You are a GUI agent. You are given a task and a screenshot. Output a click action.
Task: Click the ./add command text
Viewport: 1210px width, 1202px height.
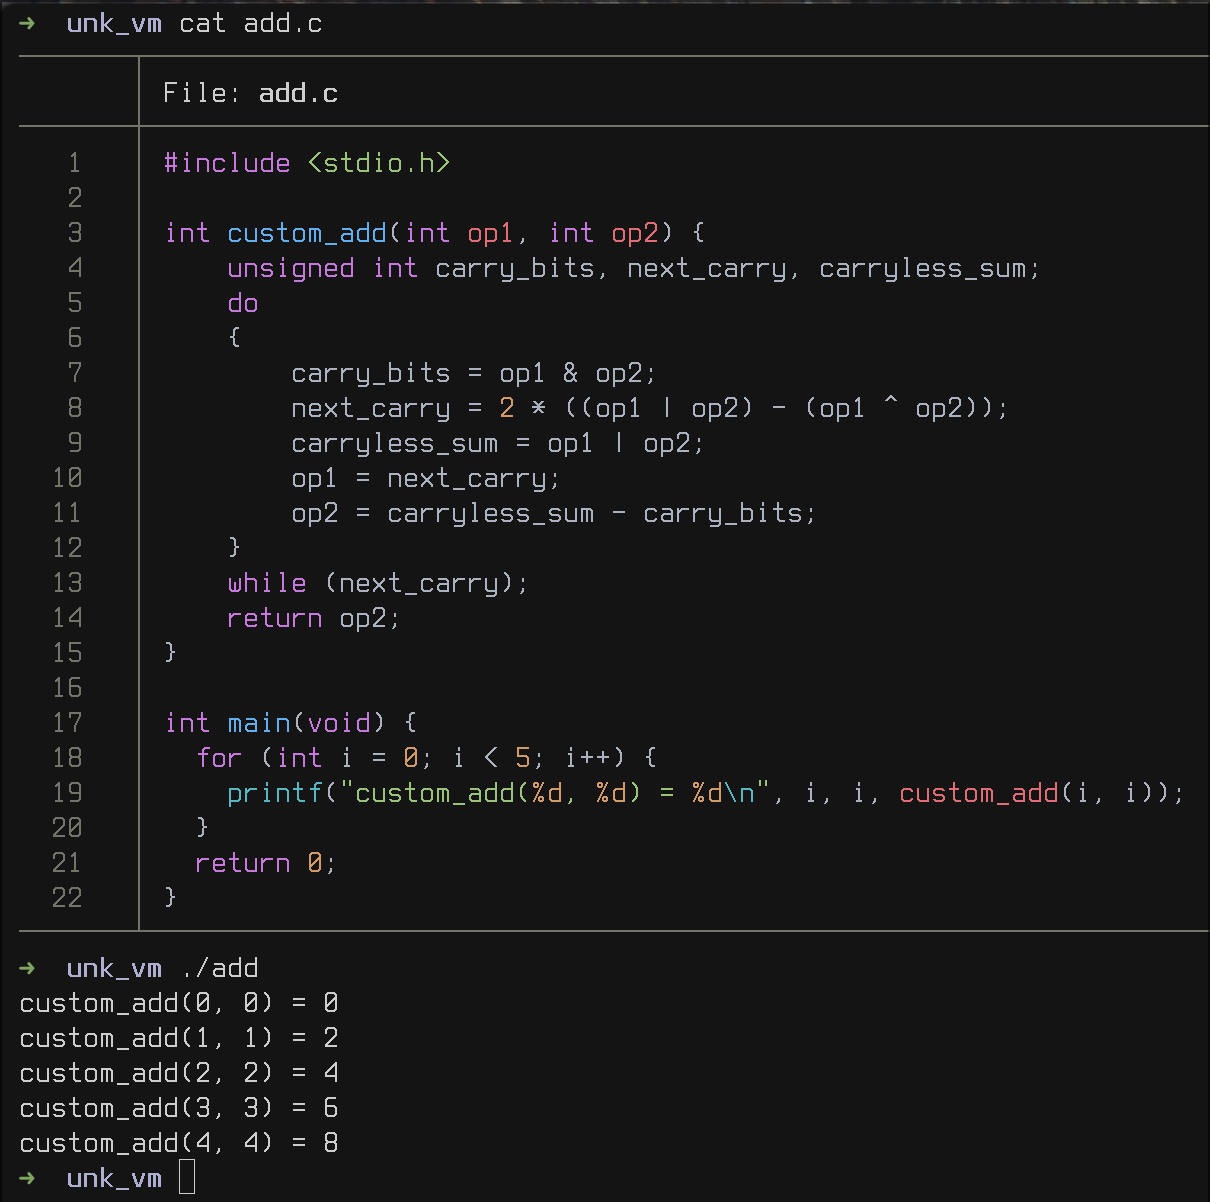tap(220, 968)
